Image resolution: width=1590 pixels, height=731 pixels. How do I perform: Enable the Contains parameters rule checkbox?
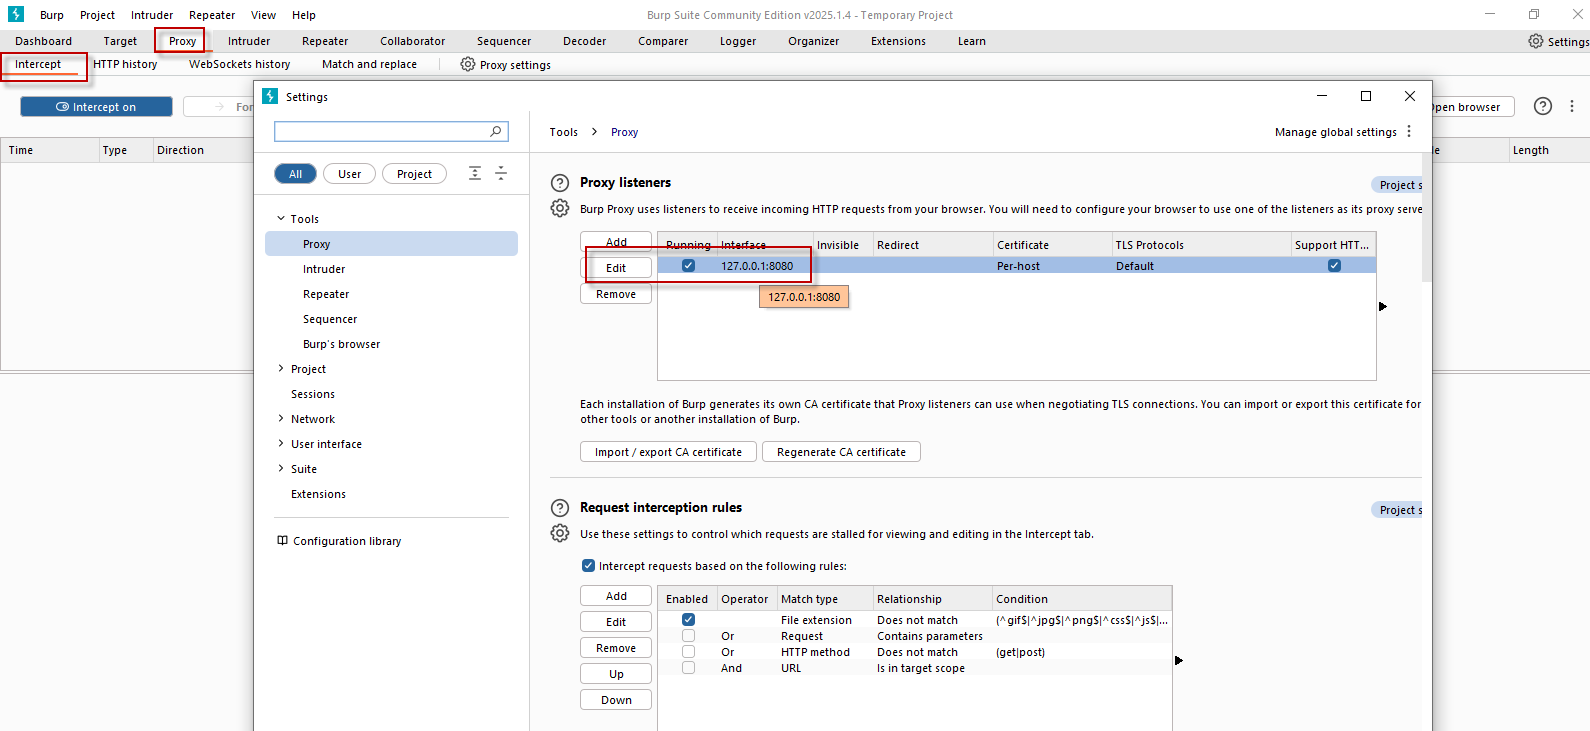[x=688, y=635]
